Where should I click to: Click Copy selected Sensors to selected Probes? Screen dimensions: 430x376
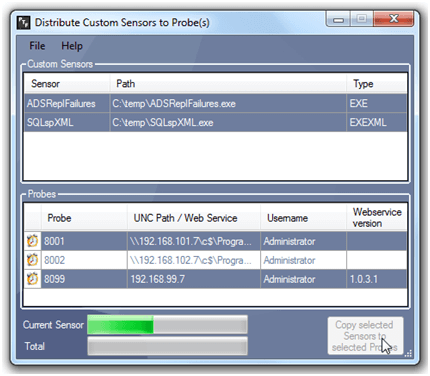365,336
